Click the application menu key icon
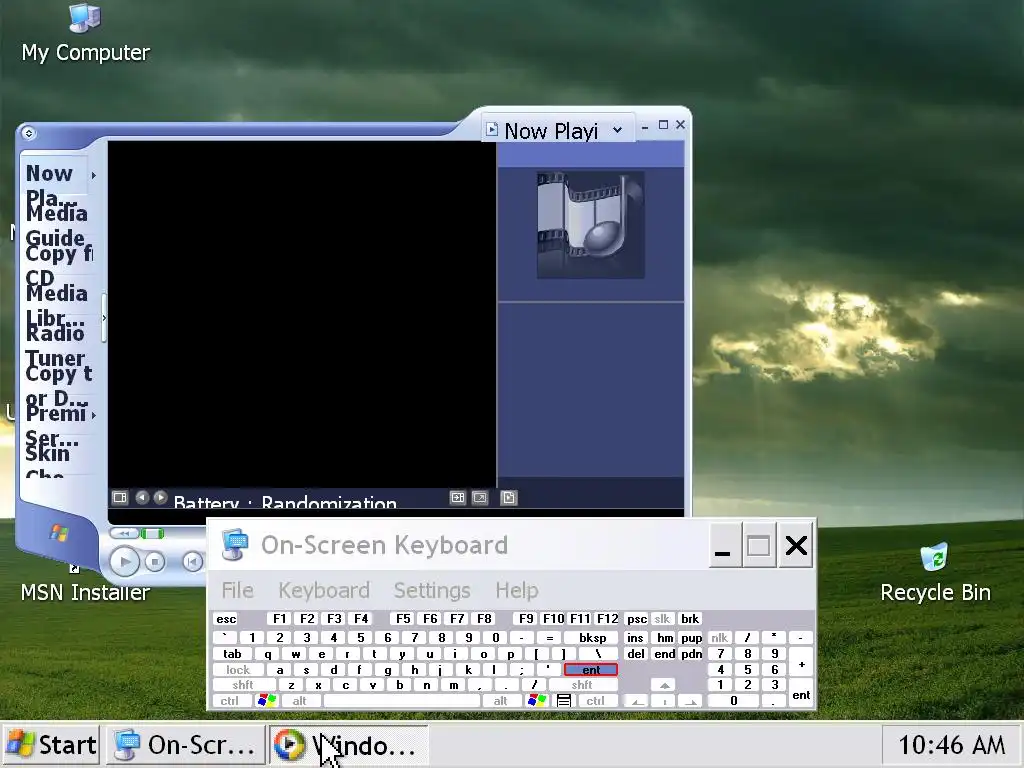 click(x=564, y=701)
